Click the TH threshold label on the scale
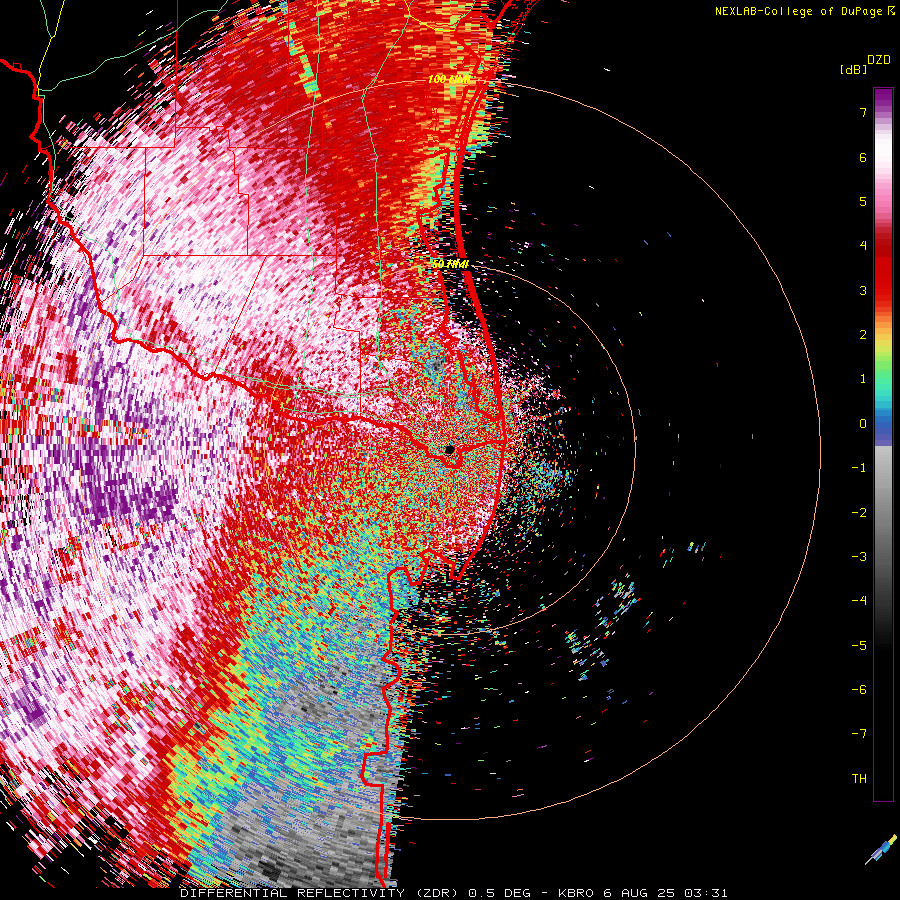This screenshot has height=900, width=900. 859,779
